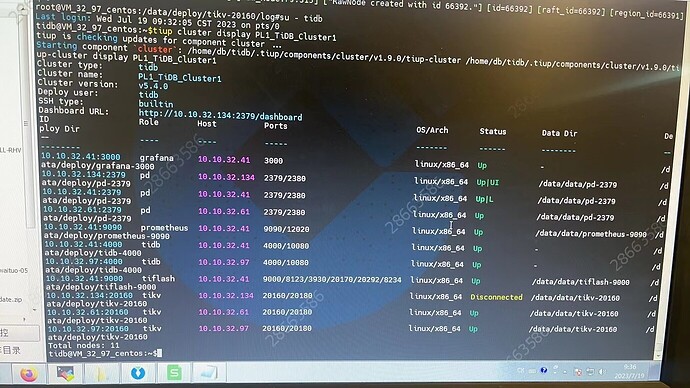Screen dimensions: 690x388
Task: Click the blue round app taskbar icon
Action: pyautogui.click(x=138, y=373)
